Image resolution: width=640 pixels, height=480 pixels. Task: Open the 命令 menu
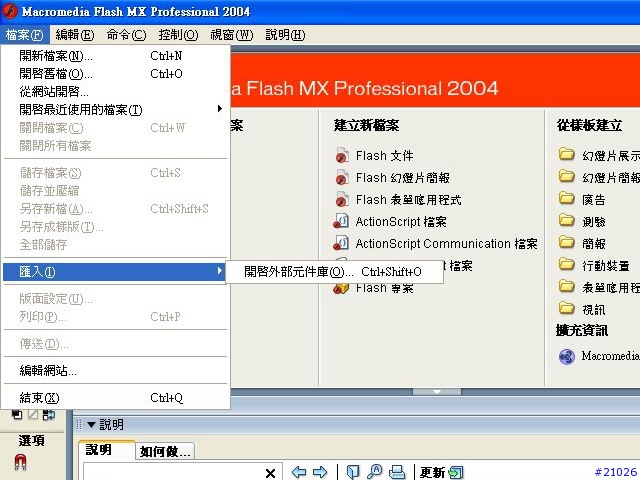(126, 35)
